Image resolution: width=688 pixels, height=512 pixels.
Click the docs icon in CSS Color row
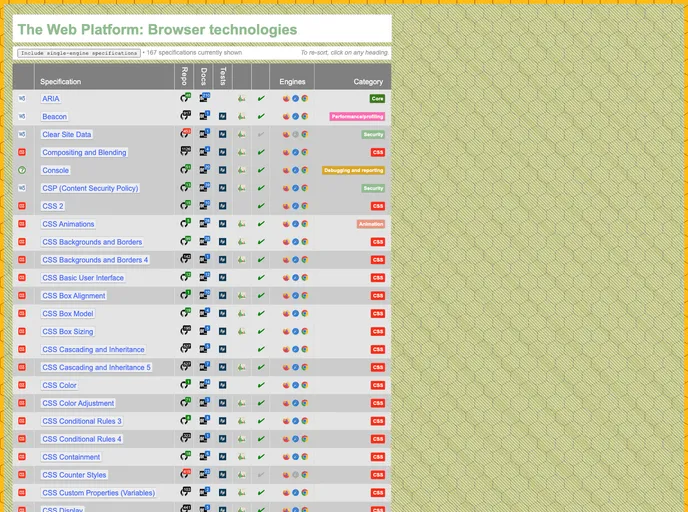pos(204,384)
